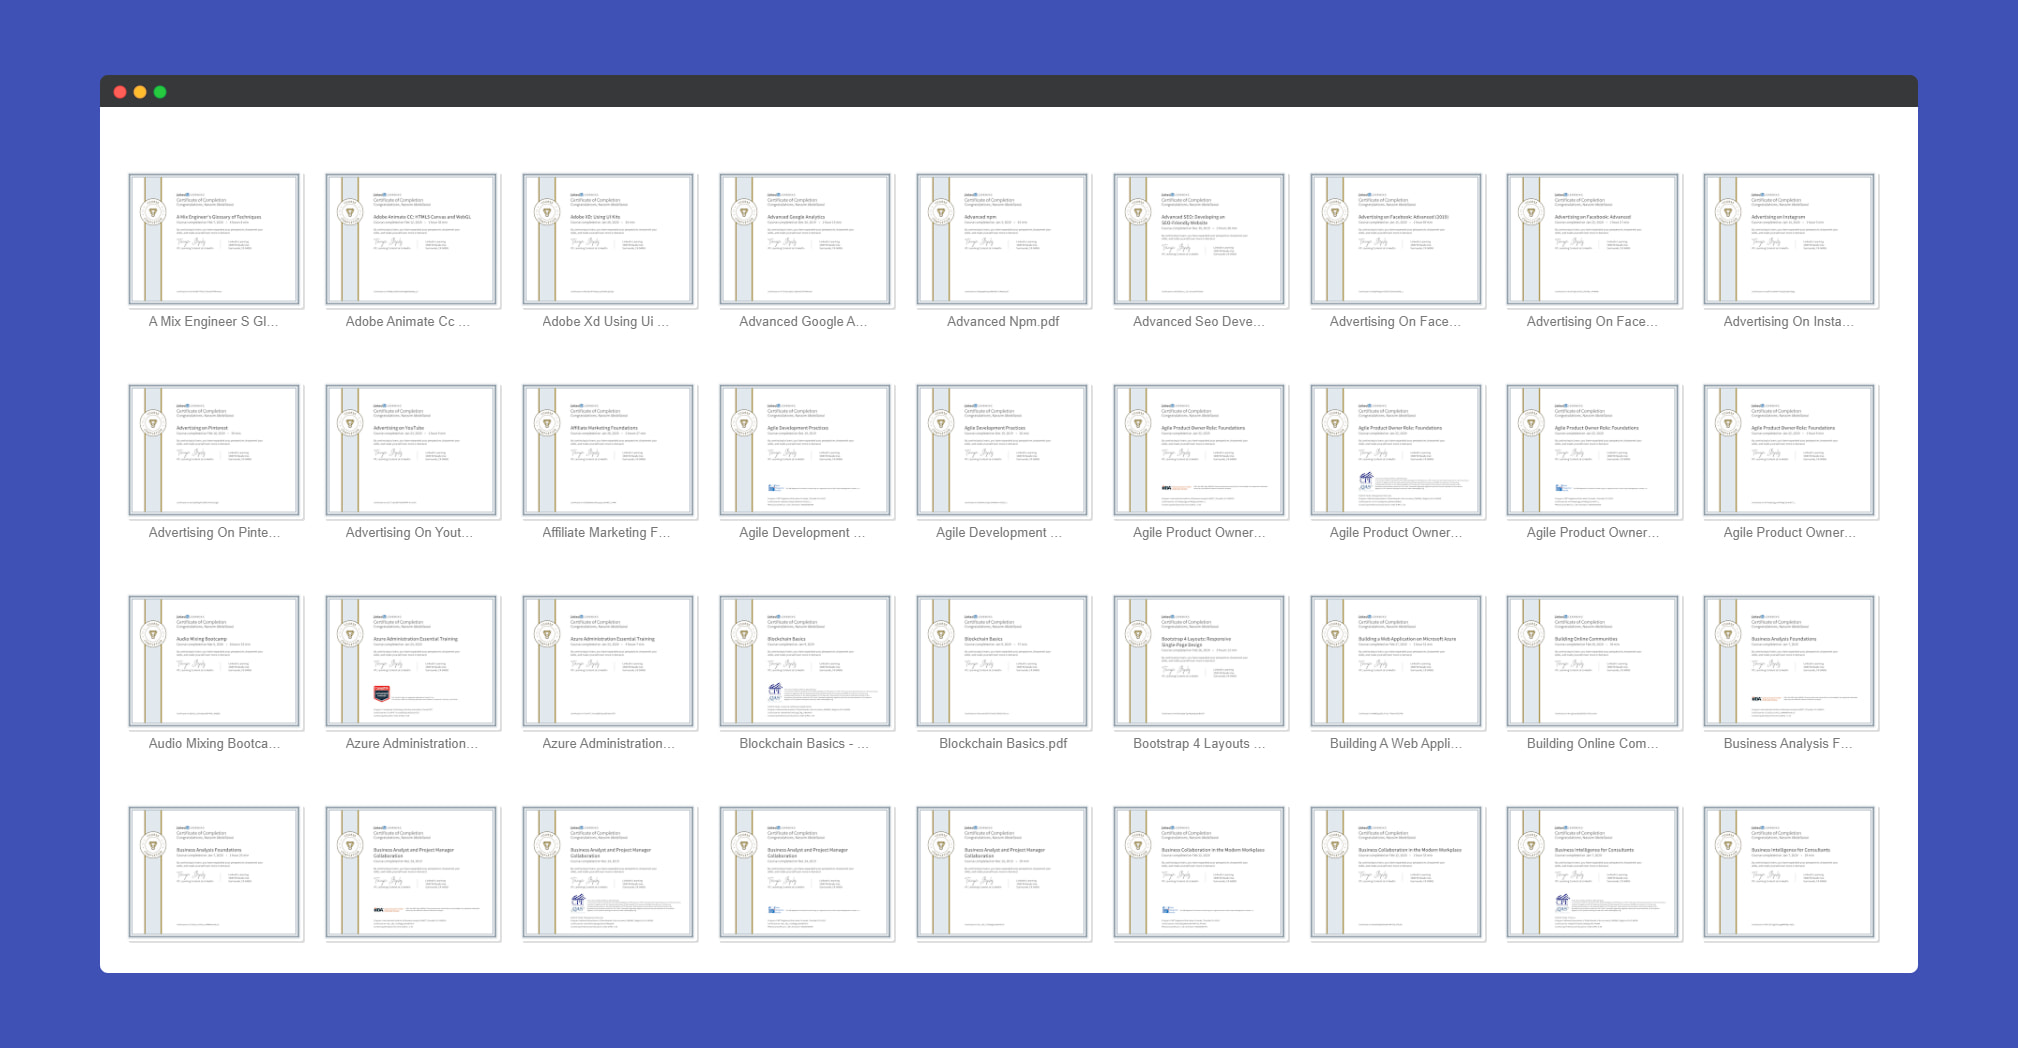The width and height of the screenshot is (2018, 1048).
Task: Open the Advertising On Youtube certificate
Action: click(x=411, y=450)
